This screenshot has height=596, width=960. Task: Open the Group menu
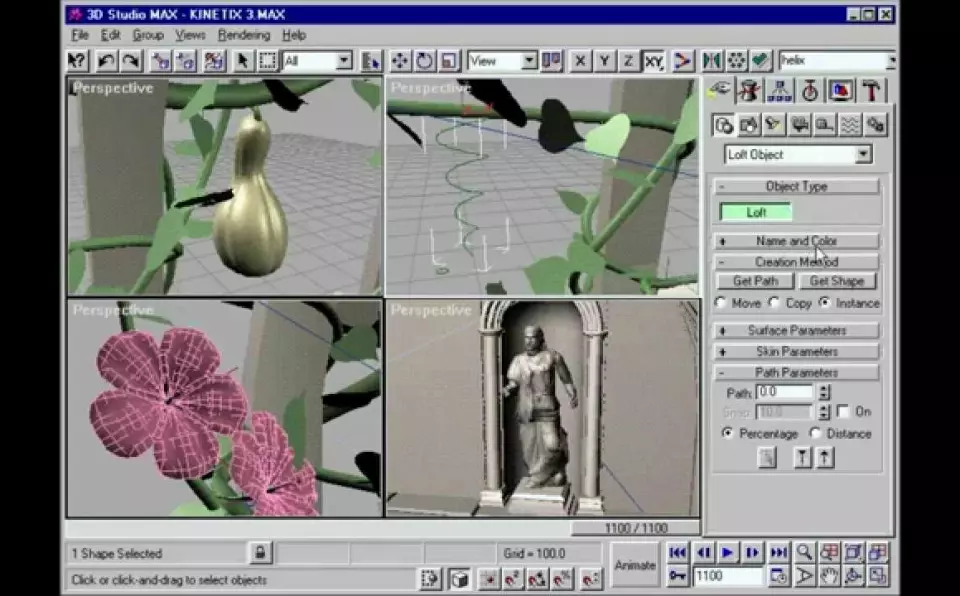(148, 35)
